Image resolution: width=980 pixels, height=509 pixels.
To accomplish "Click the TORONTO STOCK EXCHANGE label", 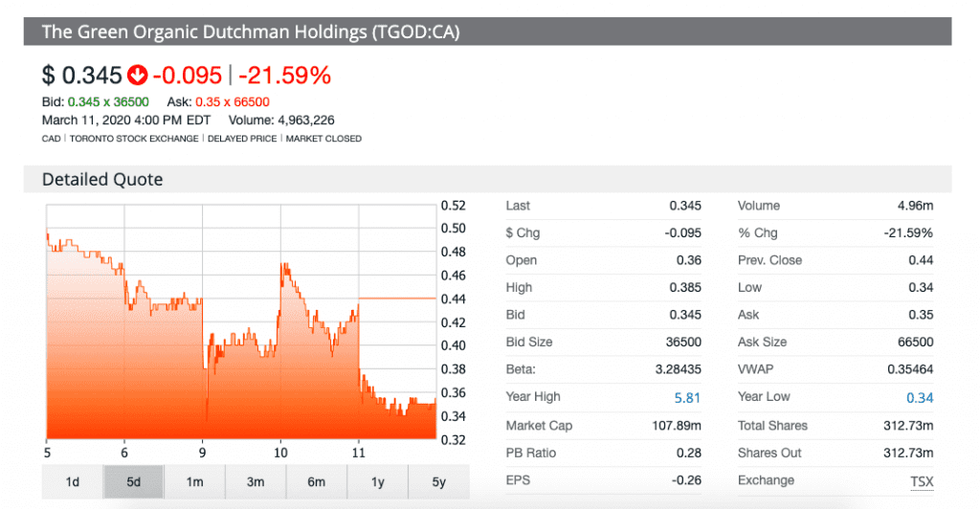I will tap(134, 138).
